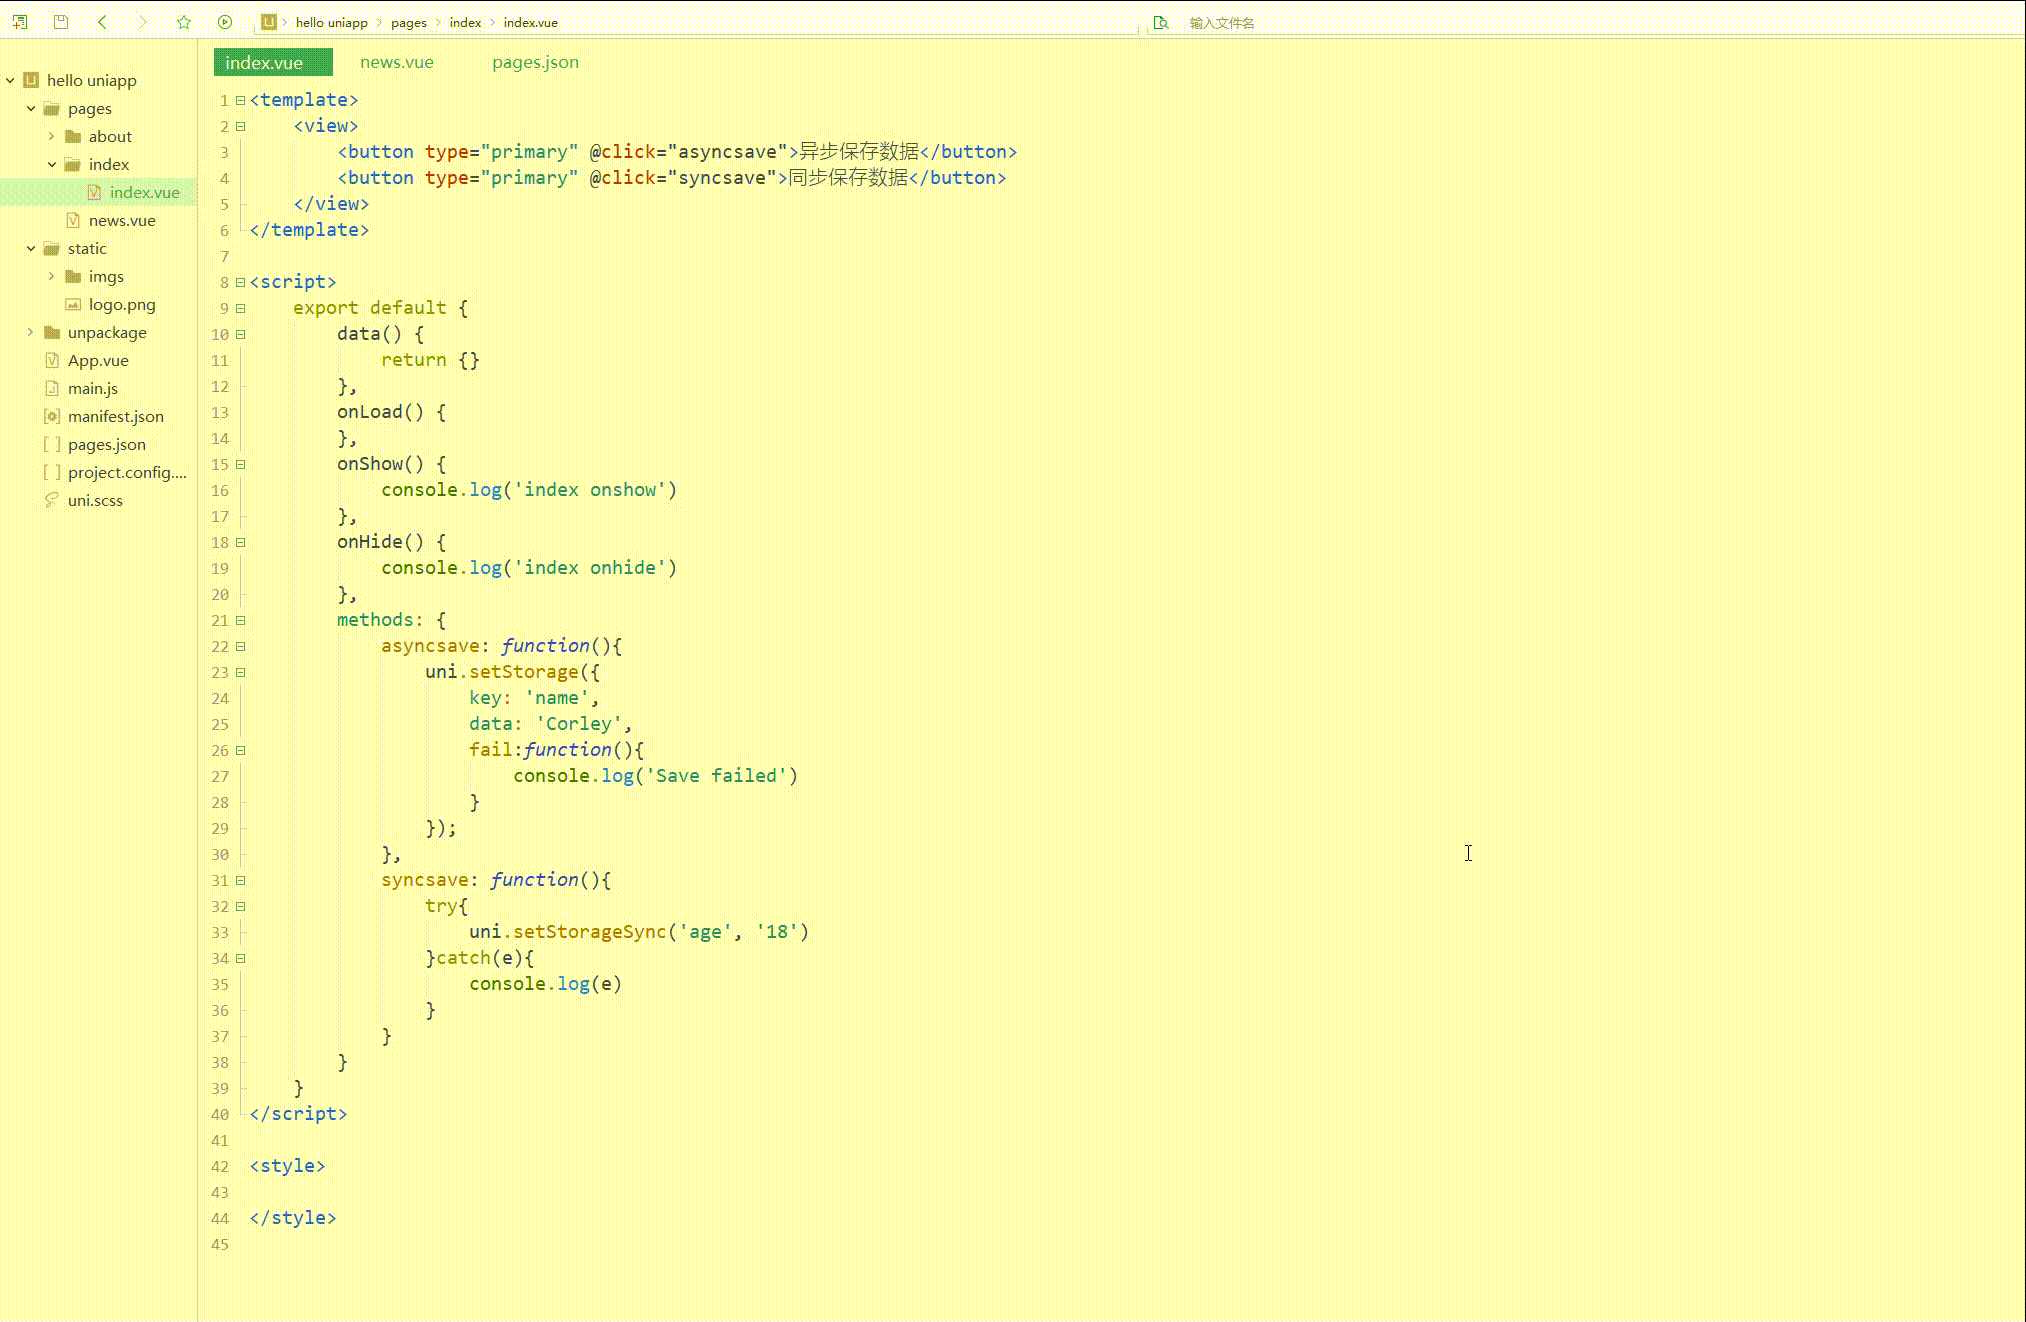Click the uni.scss file icon

[x=52, y=500]
